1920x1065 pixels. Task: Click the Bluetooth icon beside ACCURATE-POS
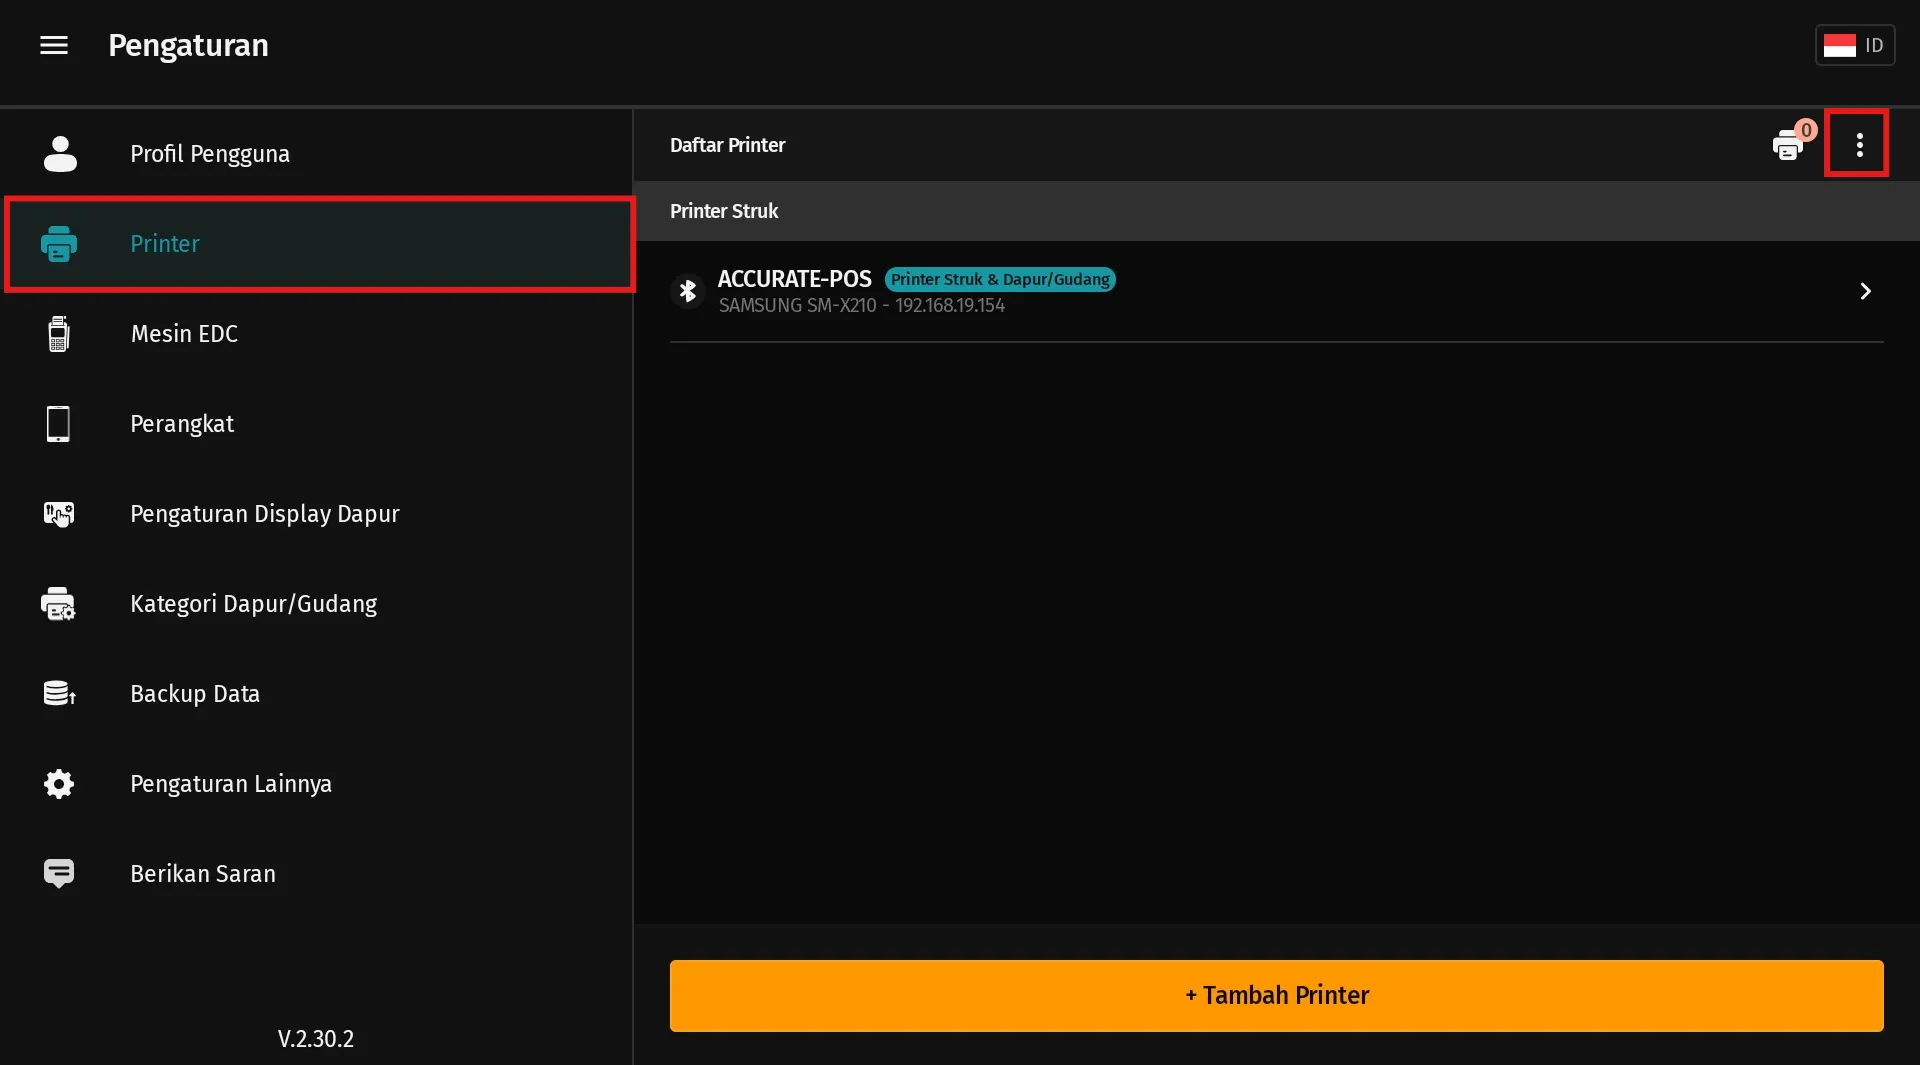688,291
